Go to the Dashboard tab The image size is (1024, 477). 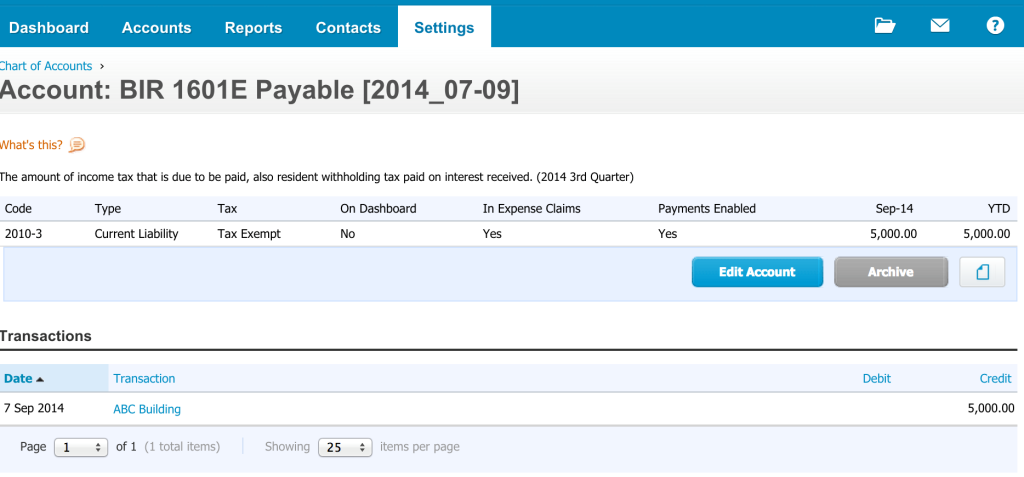[49, 27]
